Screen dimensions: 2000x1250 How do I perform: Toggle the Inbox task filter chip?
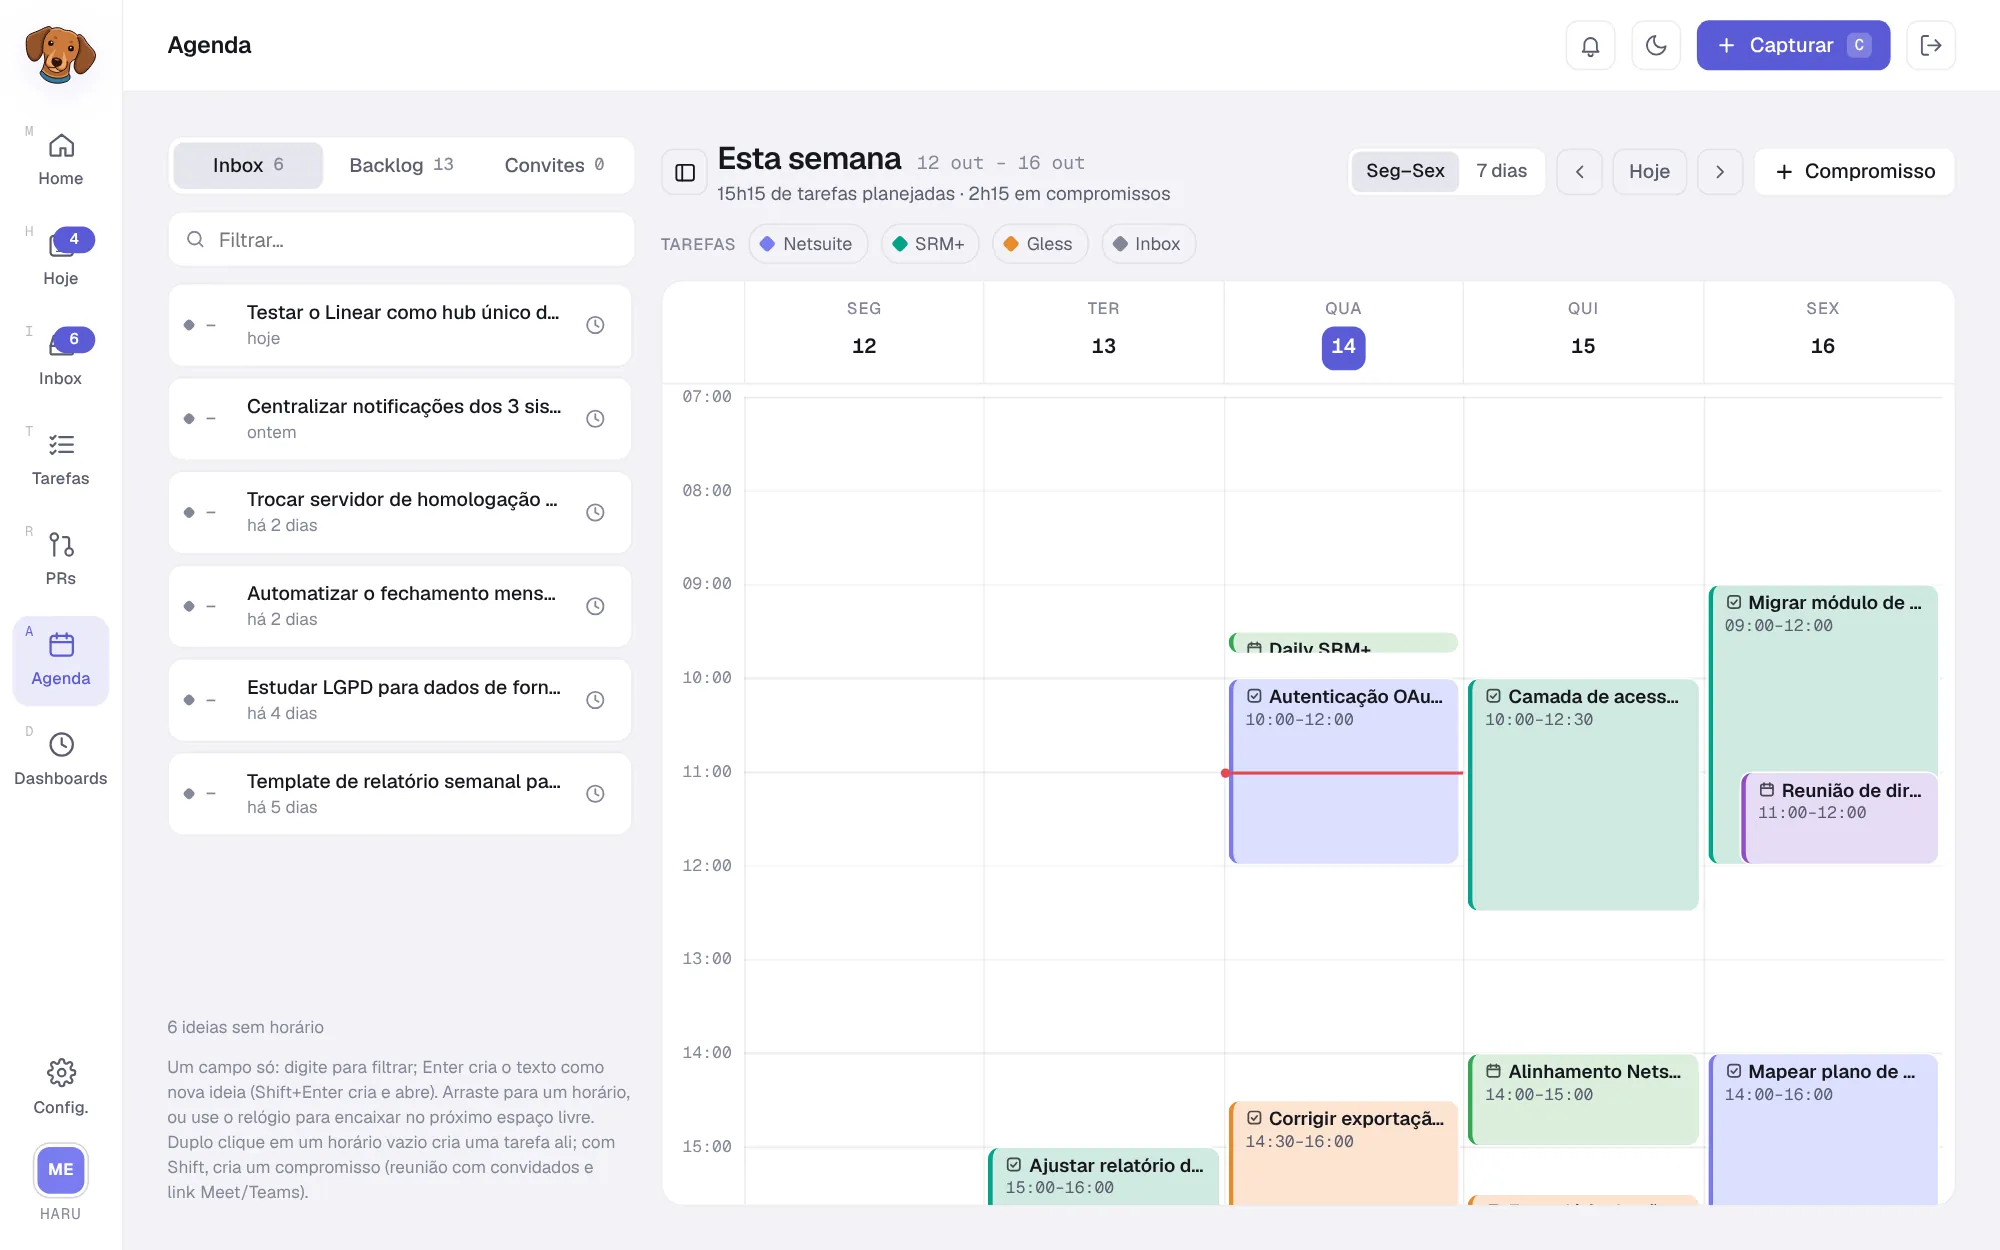coord(1148,244)
